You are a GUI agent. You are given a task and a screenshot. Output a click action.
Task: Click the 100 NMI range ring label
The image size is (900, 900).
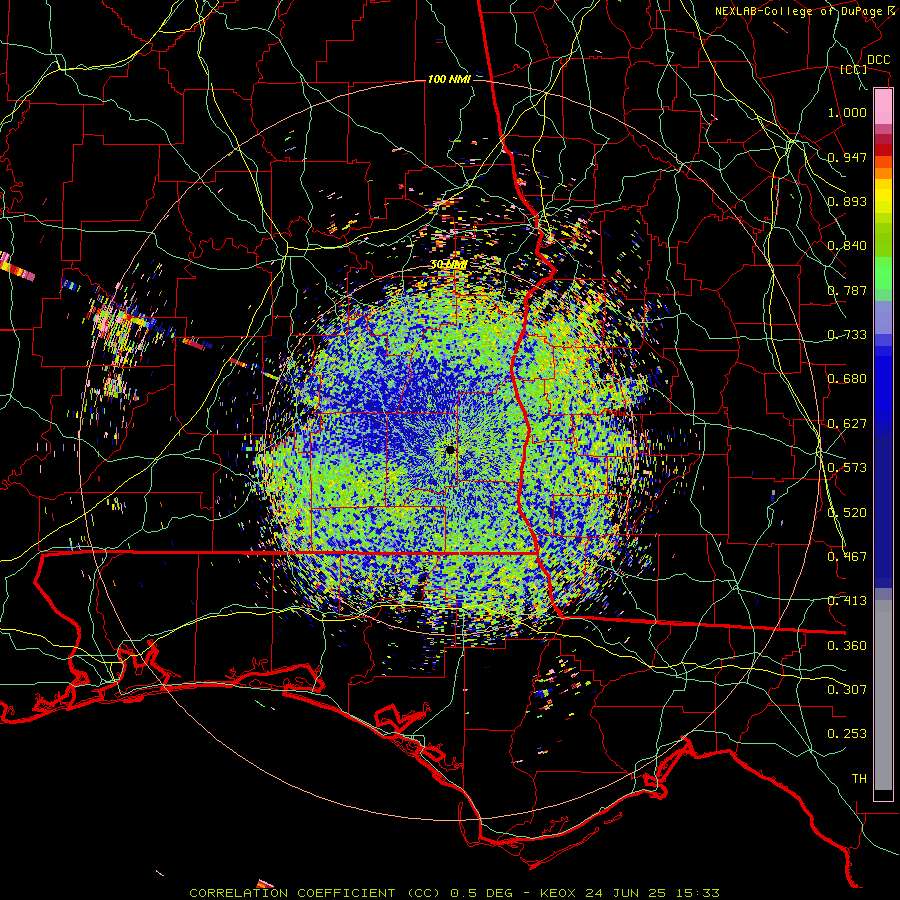pos(449,79)
